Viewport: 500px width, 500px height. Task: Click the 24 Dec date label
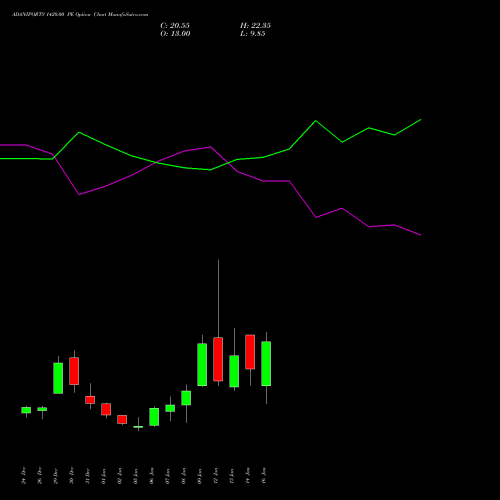click(23, 476)
